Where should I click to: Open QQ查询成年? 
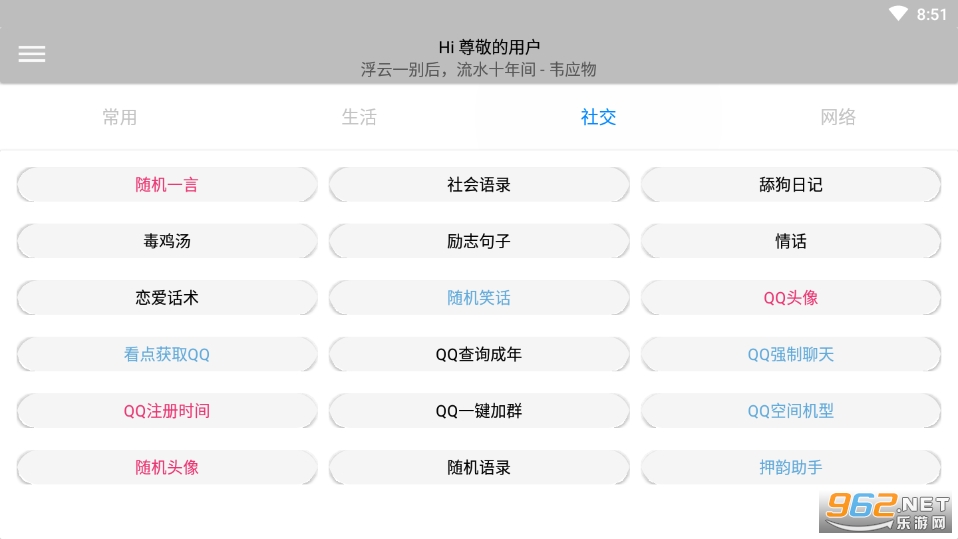point(479,354)
